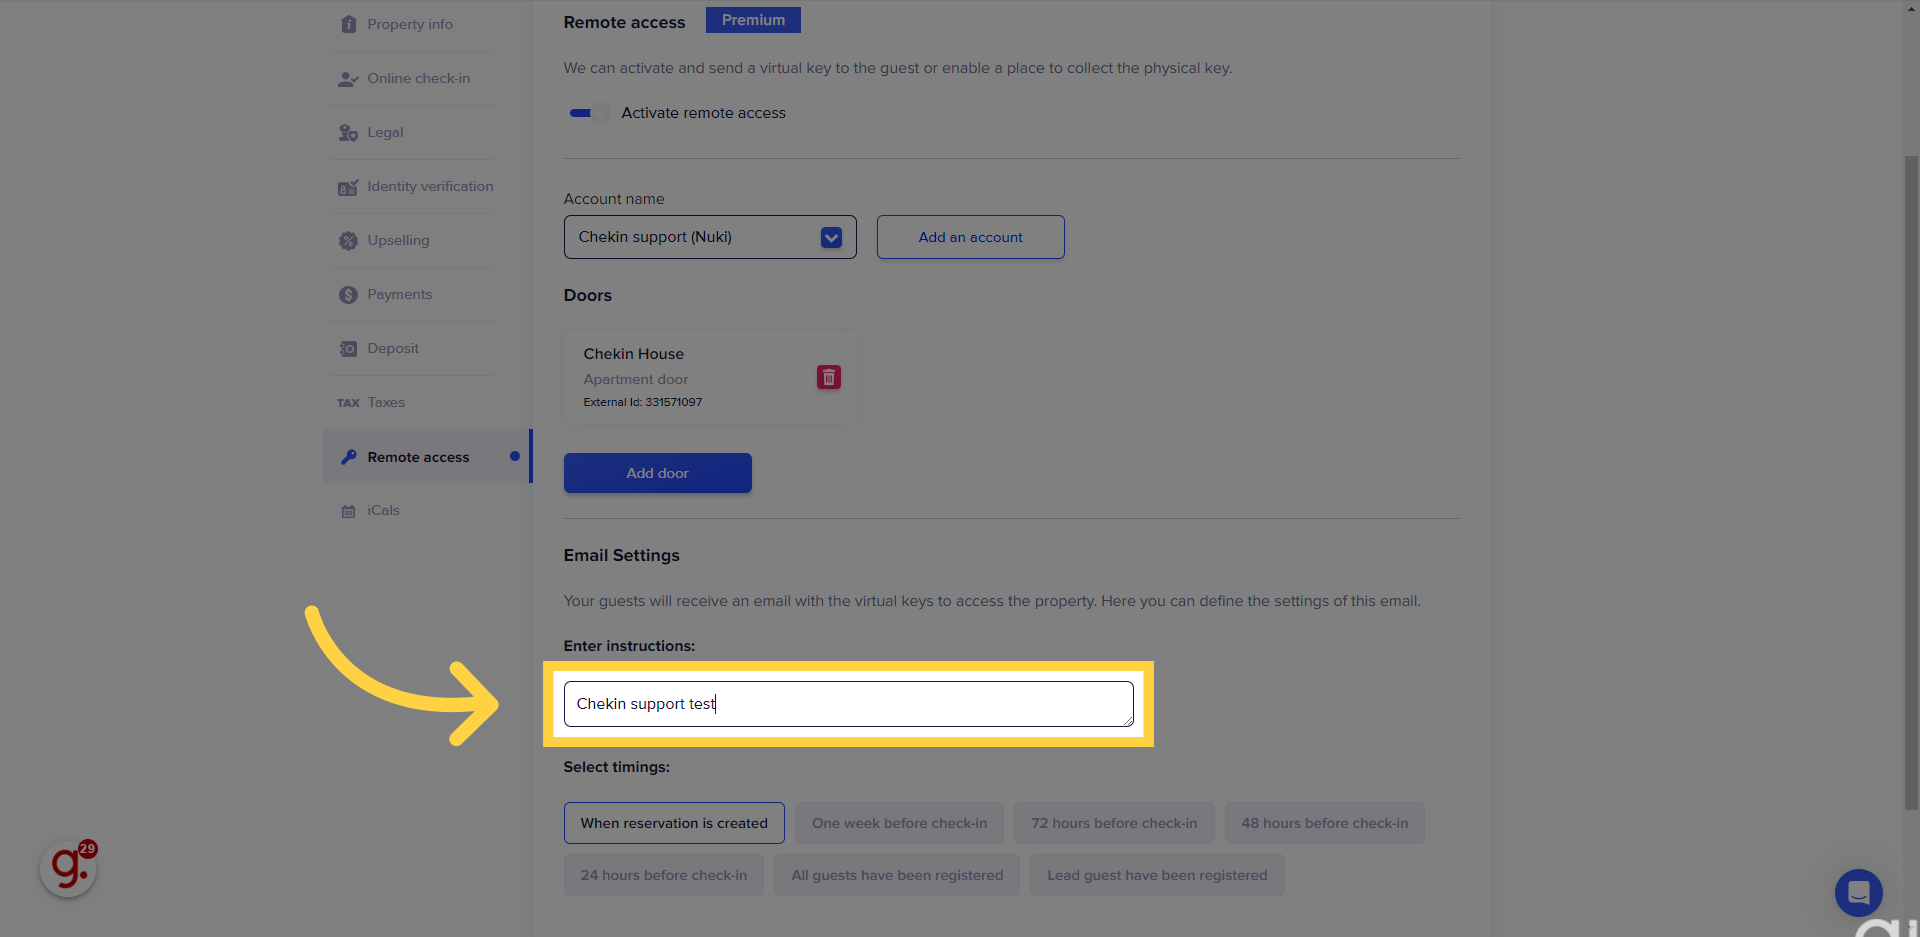Toggle the Activate remote access switch
The image size is (1920, 937).
tap(587, 113)
